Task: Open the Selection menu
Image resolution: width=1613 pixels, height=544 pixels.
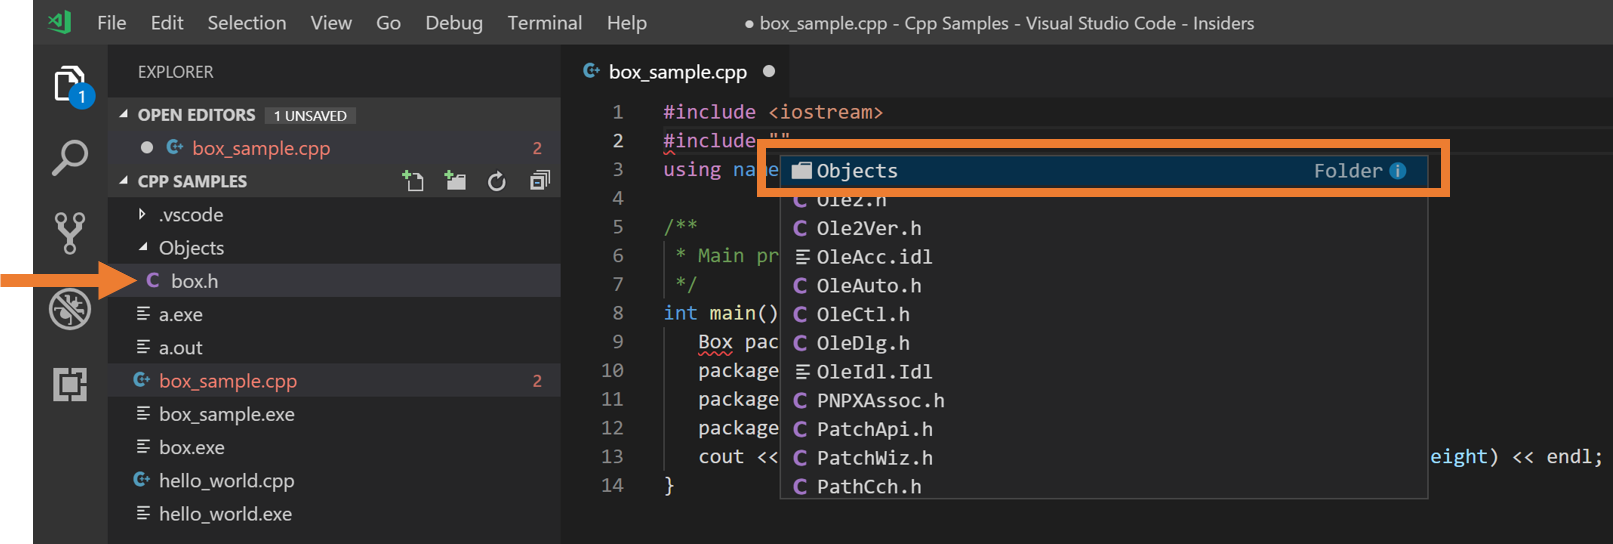Action: pyautogui.click(x=246, y=23)
